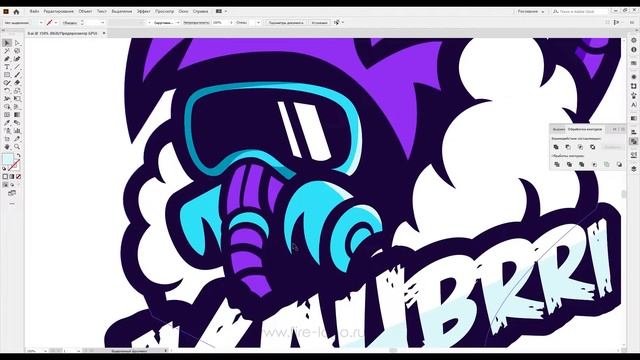
Task: Select the Perspective Grid tool
Action: coord(17,107)
